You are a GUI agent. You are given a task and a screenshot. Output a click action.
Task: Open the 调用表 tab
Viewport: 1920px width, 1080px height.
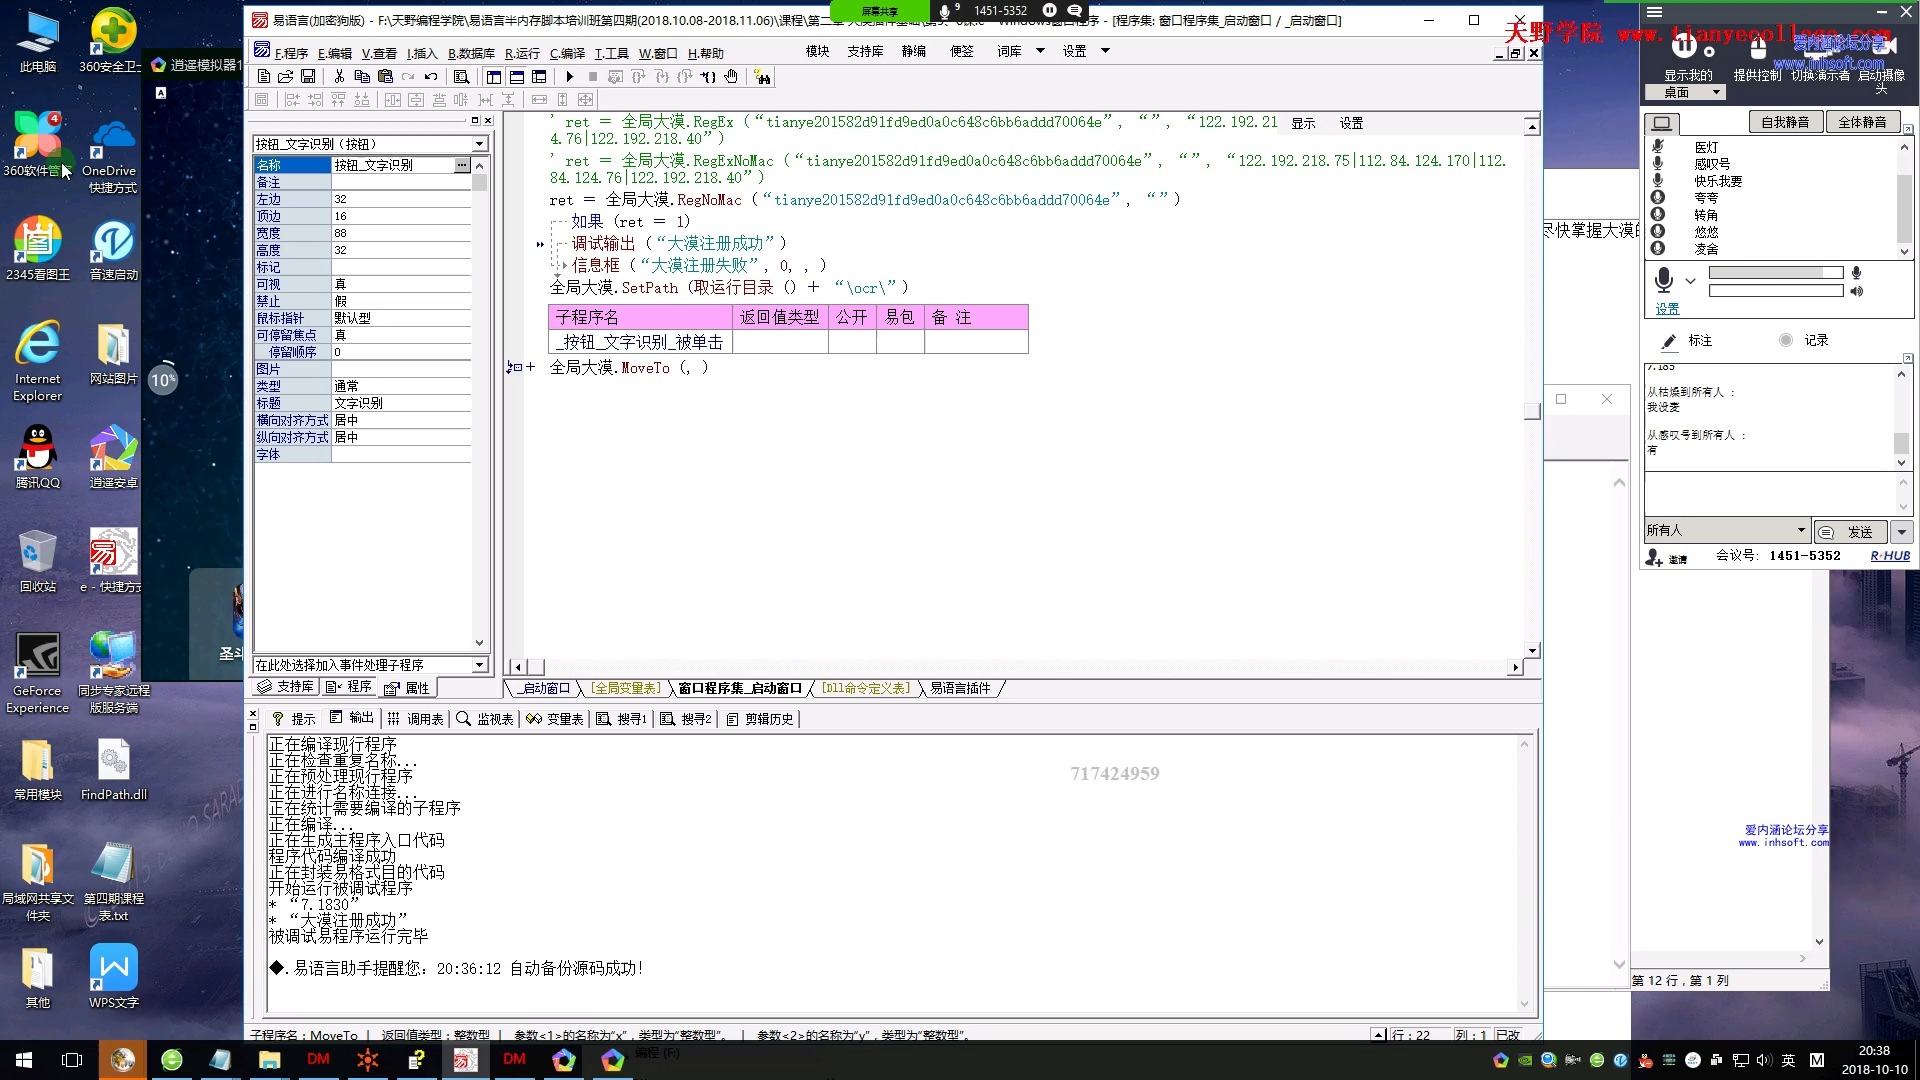pyautogui.click(x=416, y=719)
